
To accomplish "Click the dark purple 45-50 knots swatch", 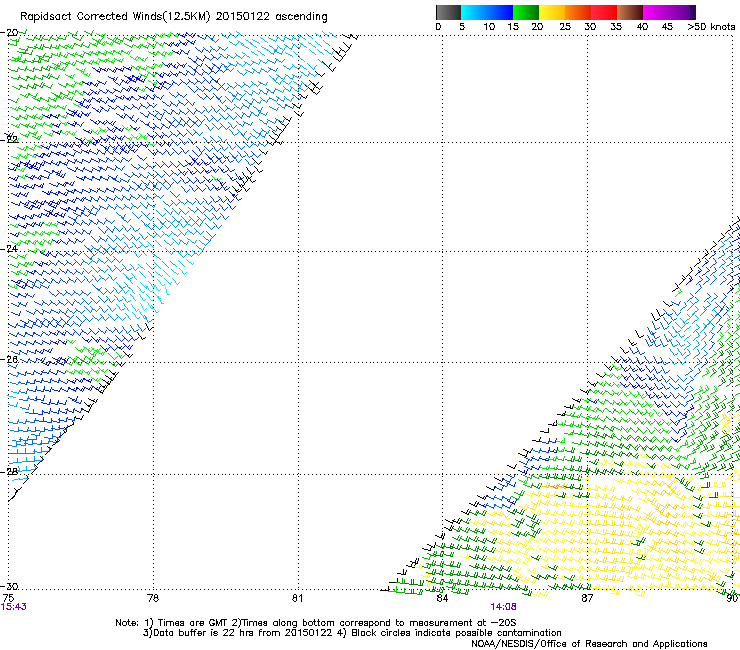I will (682, 12).
